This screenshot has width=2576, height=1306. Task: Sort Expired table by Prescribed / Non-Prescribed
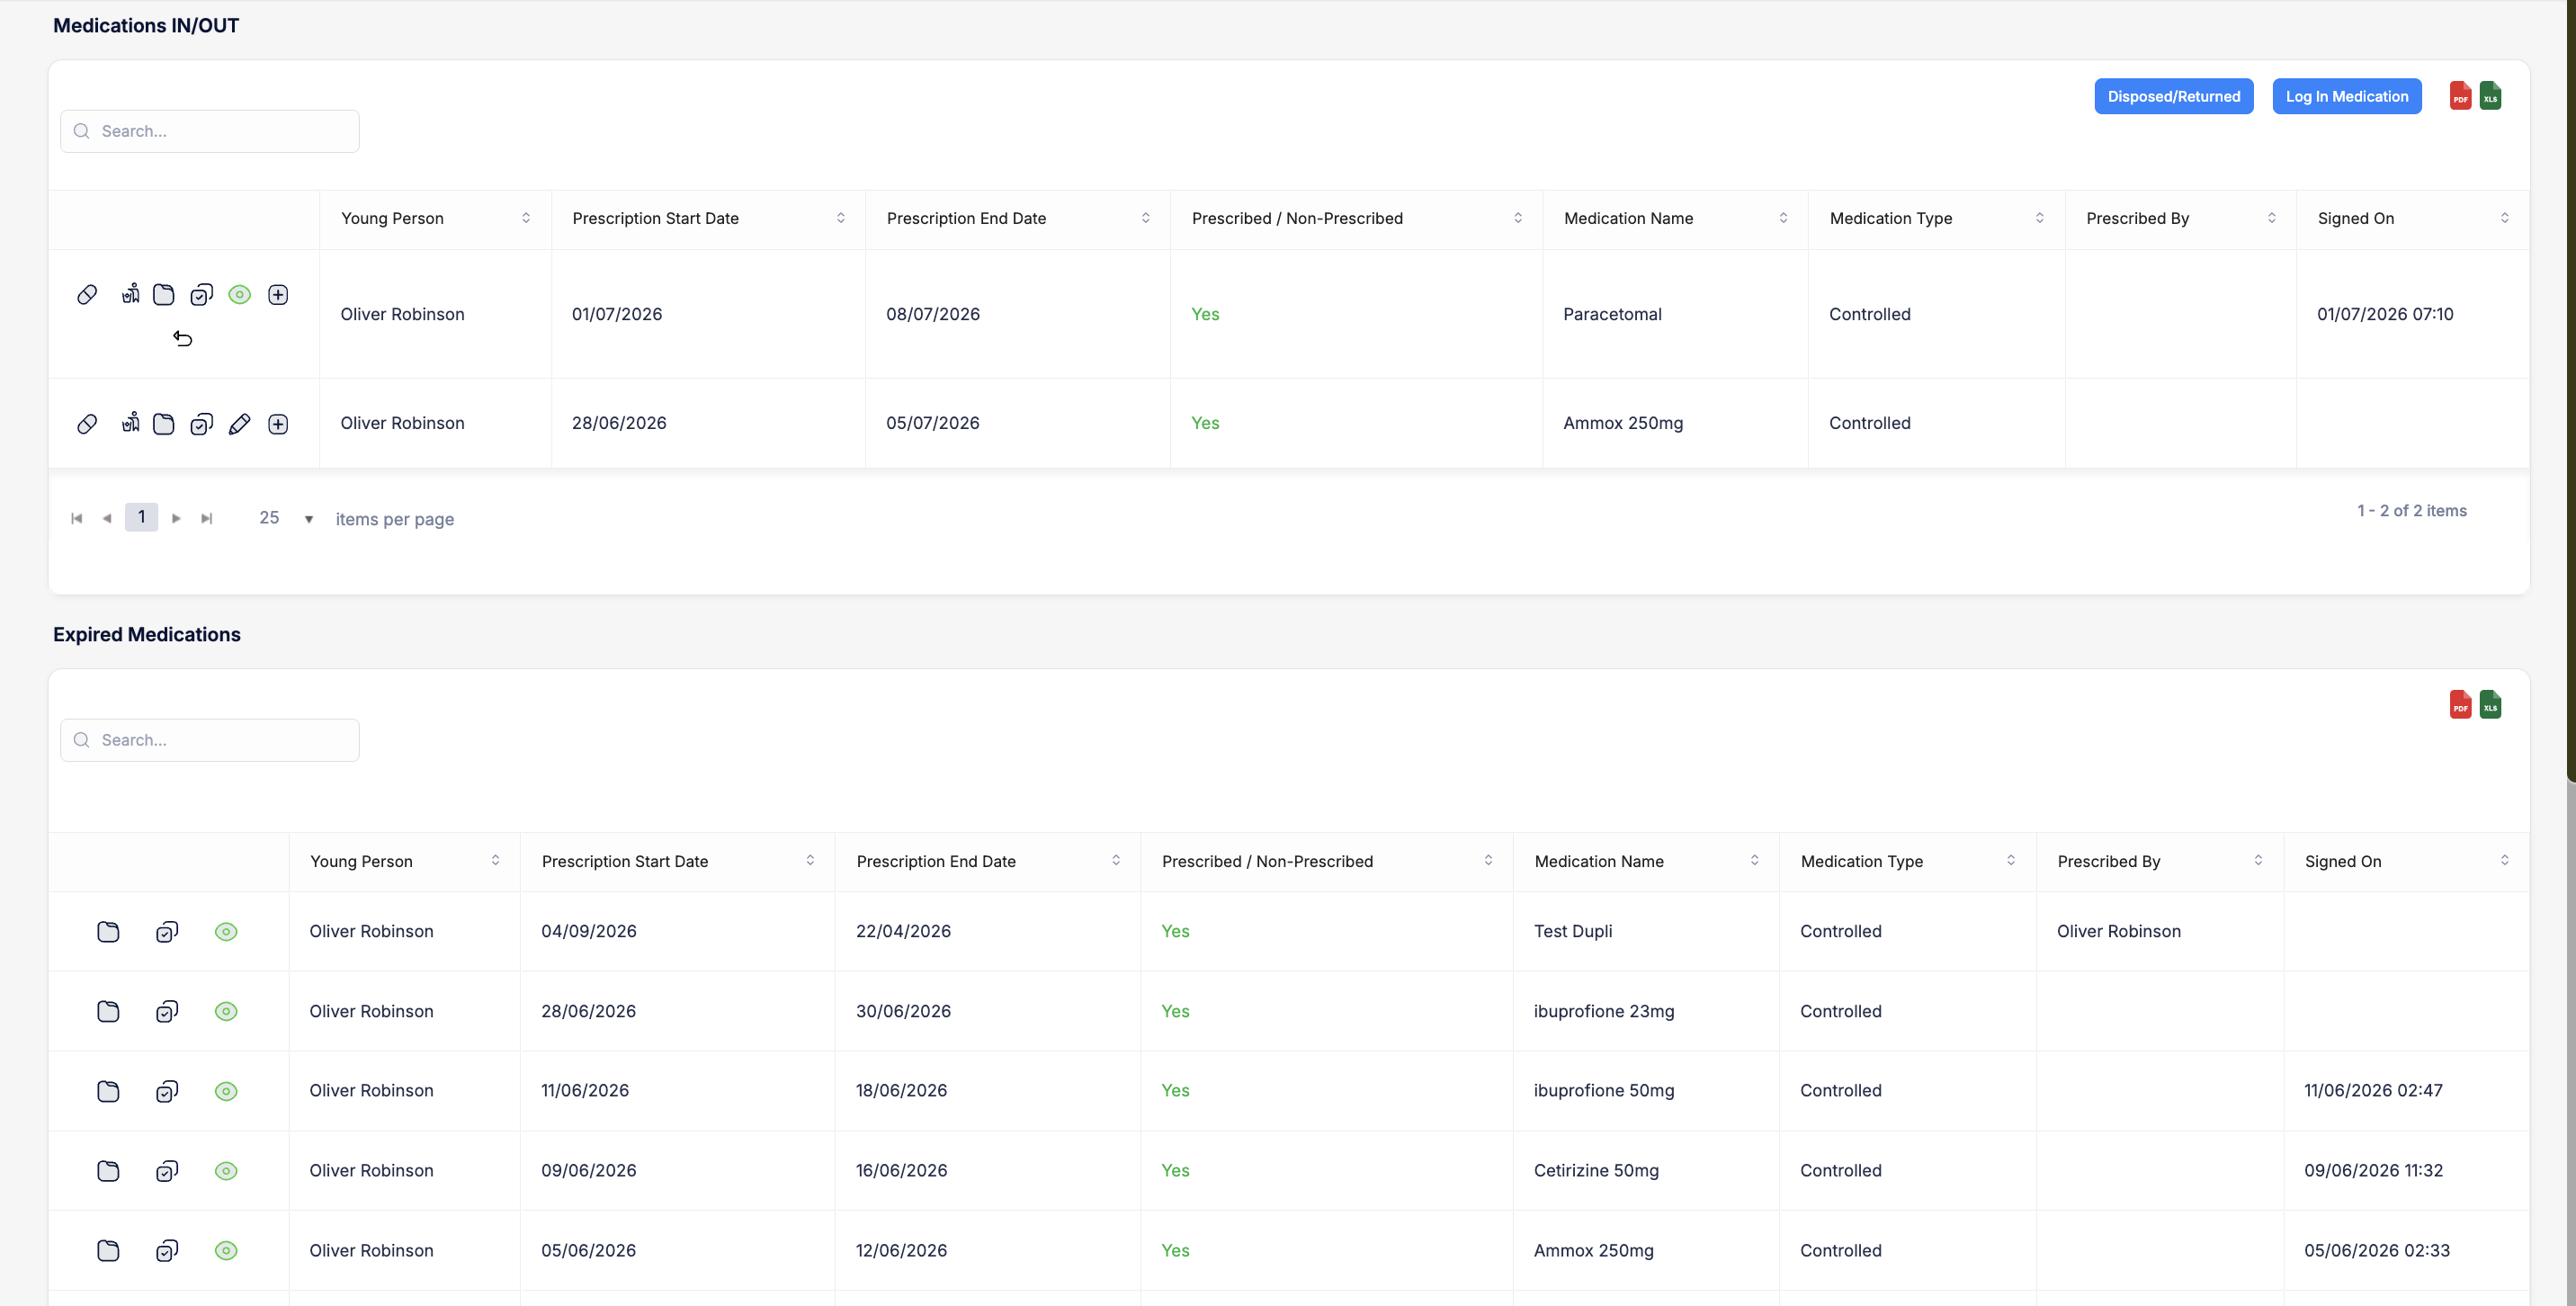point(1488,861)
